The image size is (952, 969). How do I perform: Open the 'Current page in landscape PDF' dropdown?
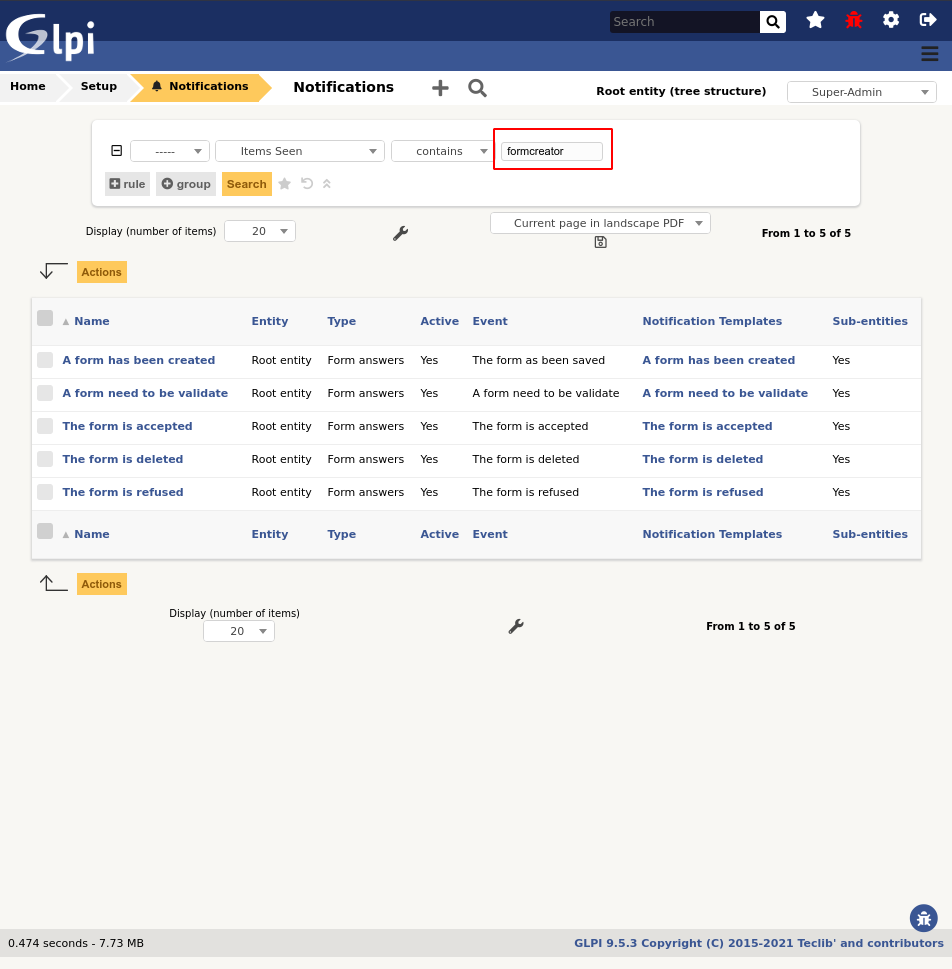coord(599,223)
